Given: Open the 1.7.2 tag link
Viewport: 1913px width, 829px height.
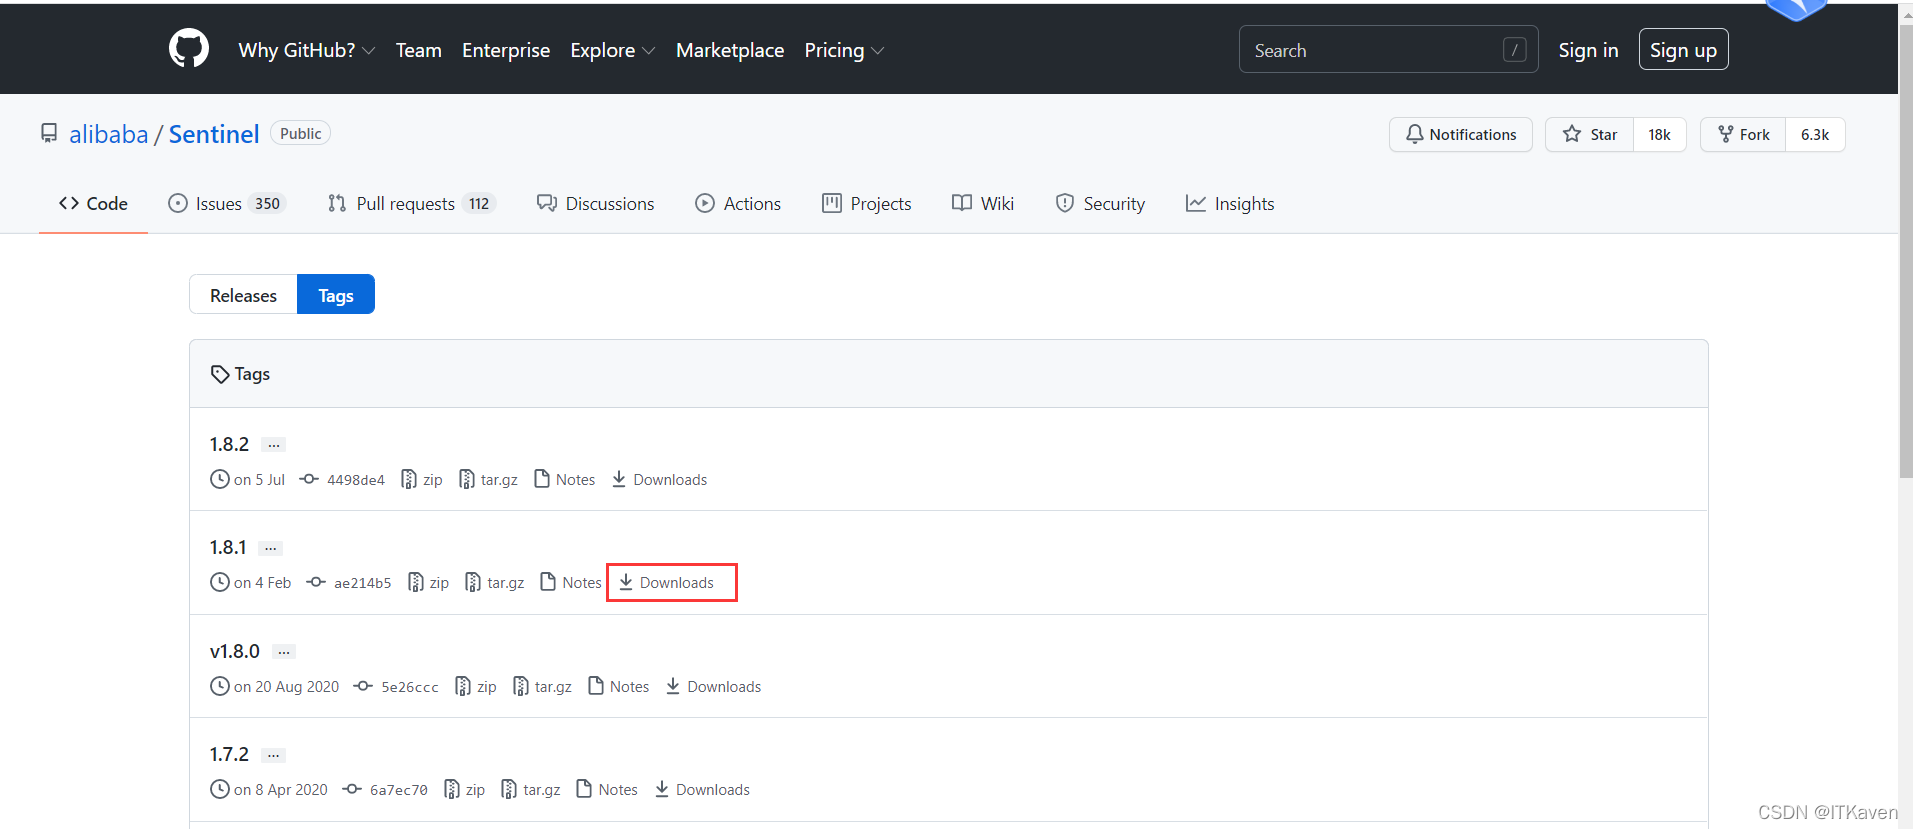Looking at the screenshot, I should [x=229, y=754].
